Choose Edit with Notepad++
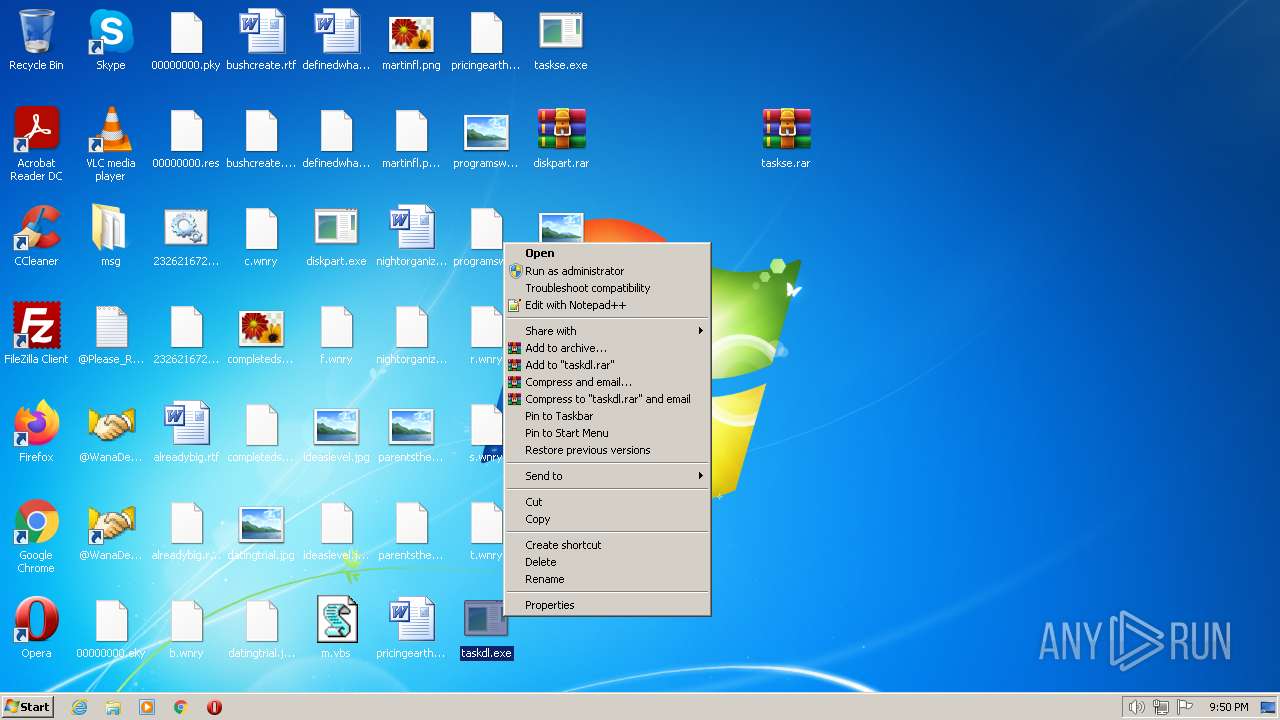 point(607,305)
